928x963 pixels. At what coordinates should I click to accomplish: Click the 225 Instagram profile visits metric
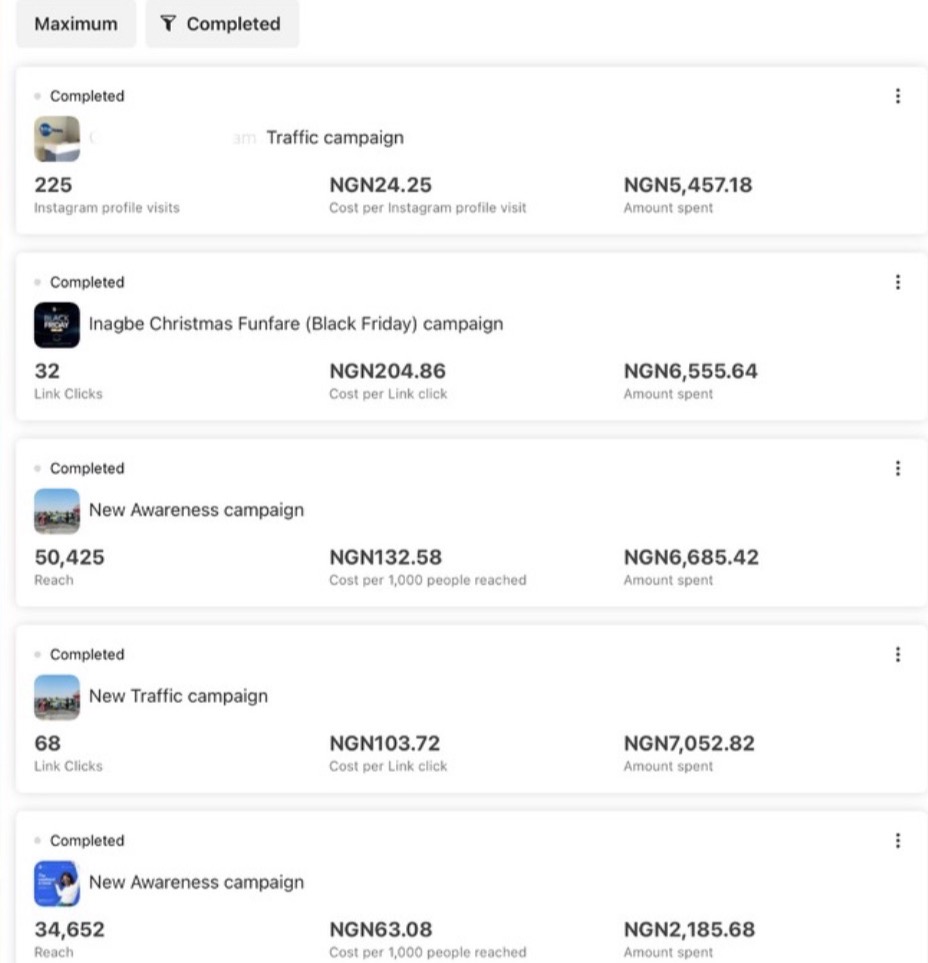[x=53, y=185]
